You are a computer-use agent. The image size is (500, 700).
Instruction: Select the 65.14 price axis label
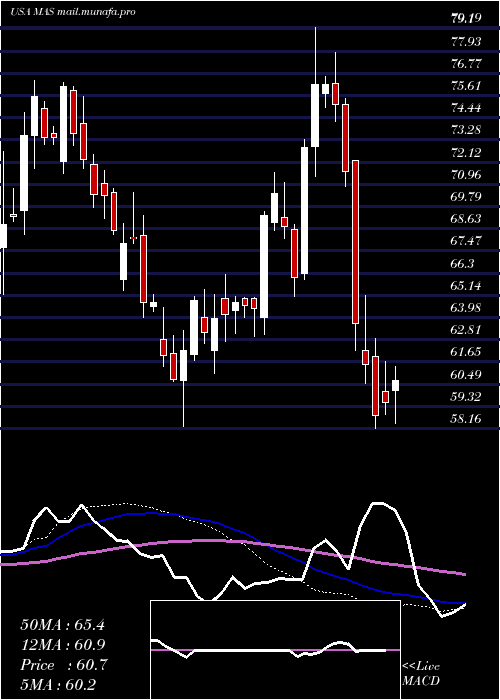(x=466, y=285)
